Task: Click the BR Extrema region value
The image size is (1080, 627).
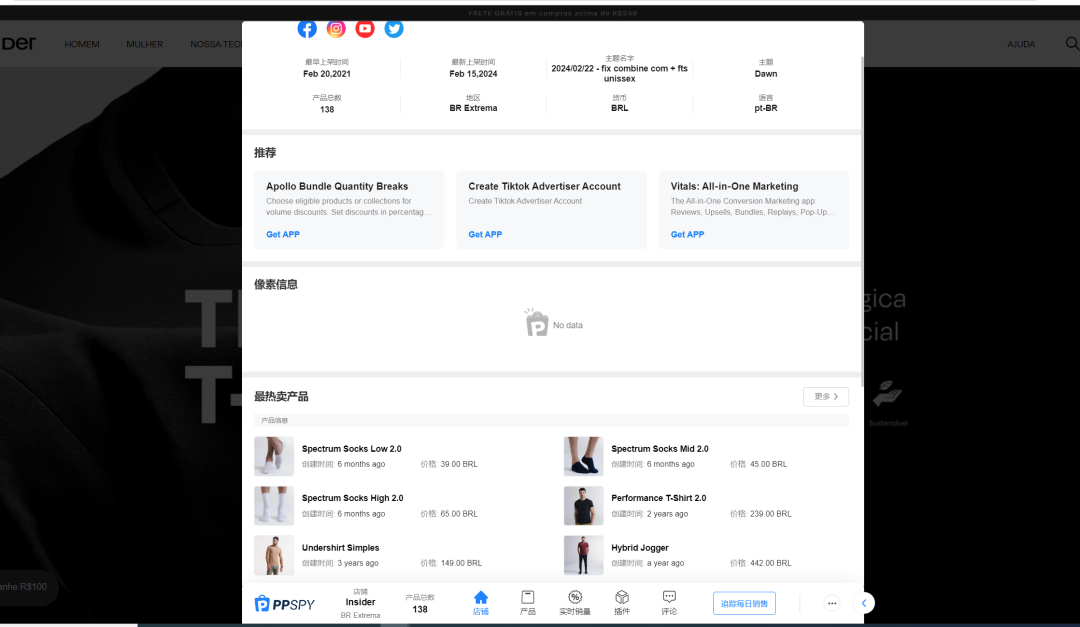Action: point(473,108)
